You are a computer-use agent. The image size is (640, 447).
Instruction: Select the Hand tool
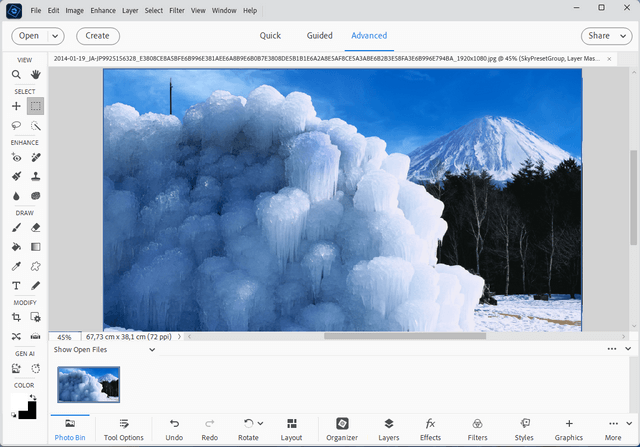(x=36, y=74)
